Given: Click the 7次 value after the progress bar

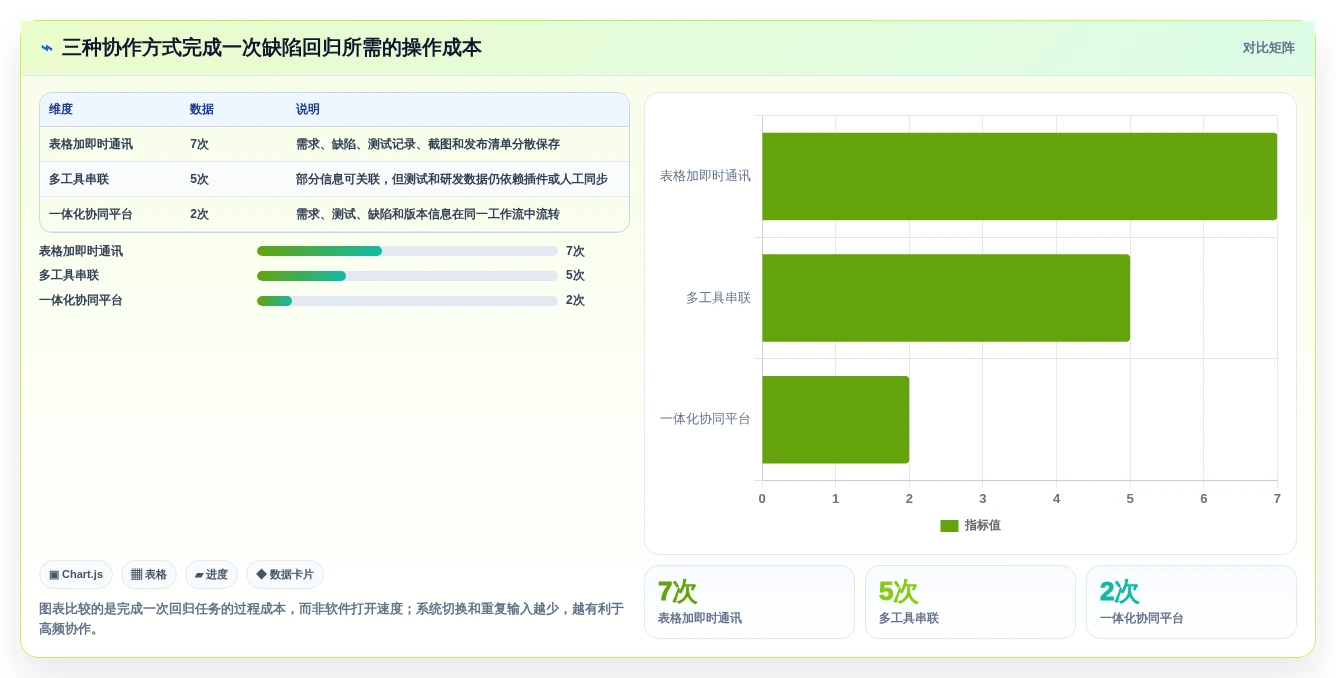Looking at the screenshot, I should point(575,251).
